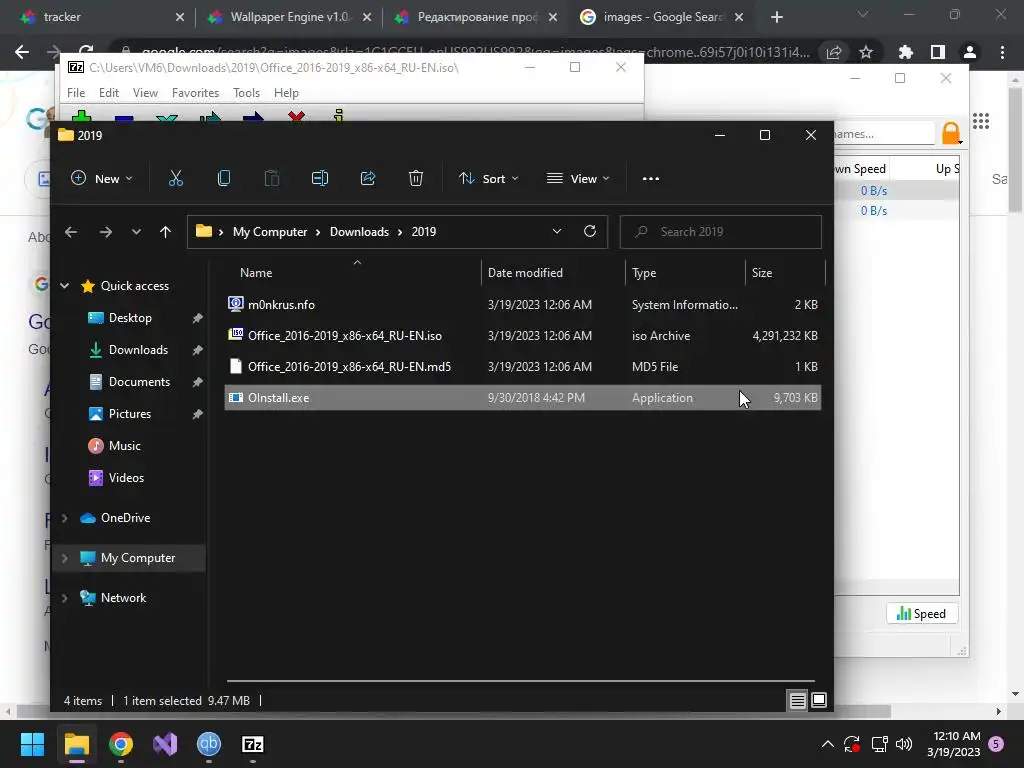Sort by Date modified column header
This screenshot has height=768, width=1024.
click(553, 273)
